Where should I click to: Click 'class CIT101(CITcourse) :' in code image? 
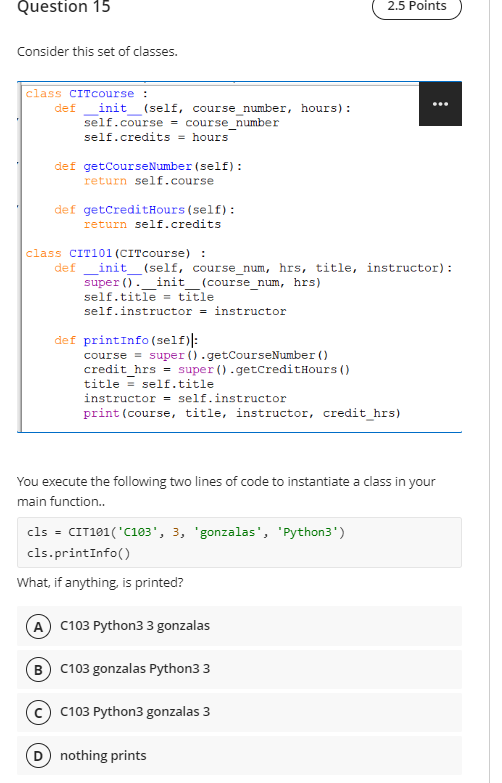[116, 253]
